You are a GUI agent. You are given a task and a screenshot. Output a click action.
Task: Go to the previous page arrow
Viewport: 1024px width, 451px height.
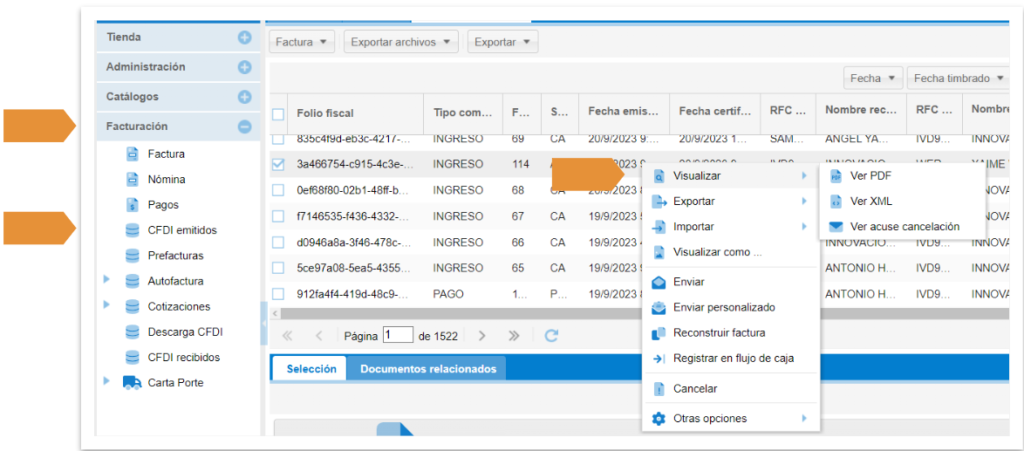point(319,336)
